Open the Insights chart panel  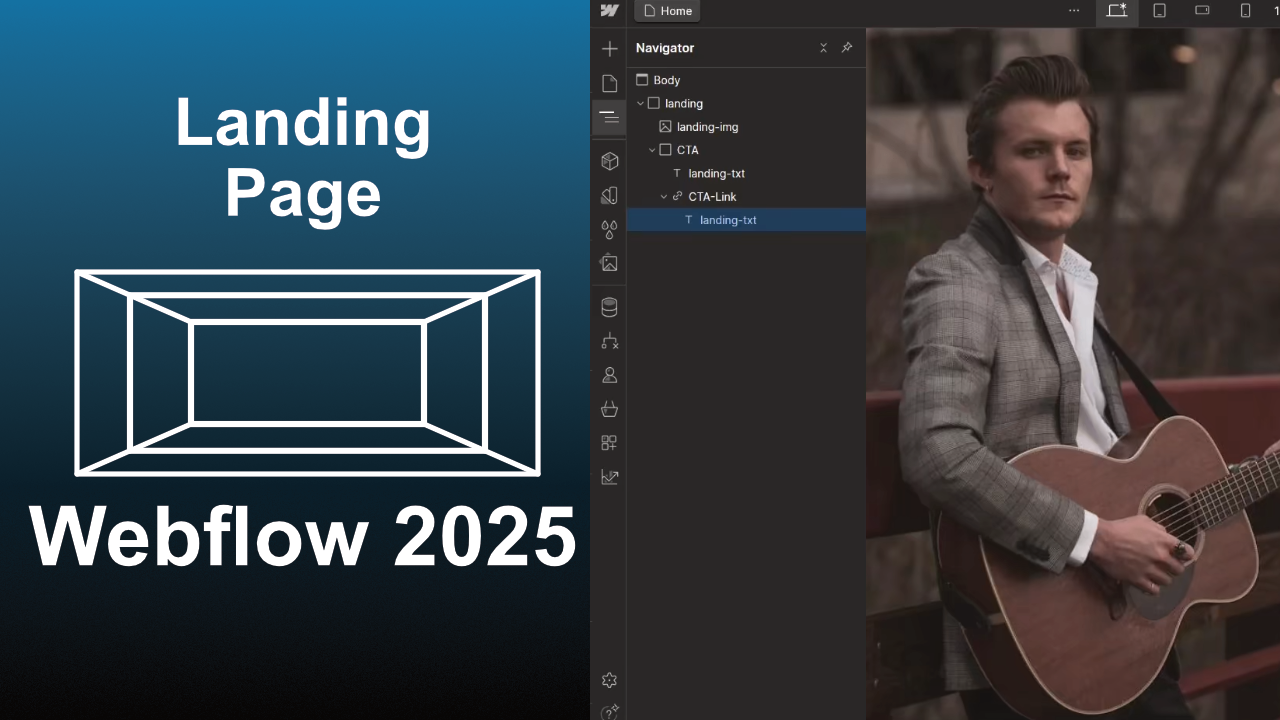[609, 477]
